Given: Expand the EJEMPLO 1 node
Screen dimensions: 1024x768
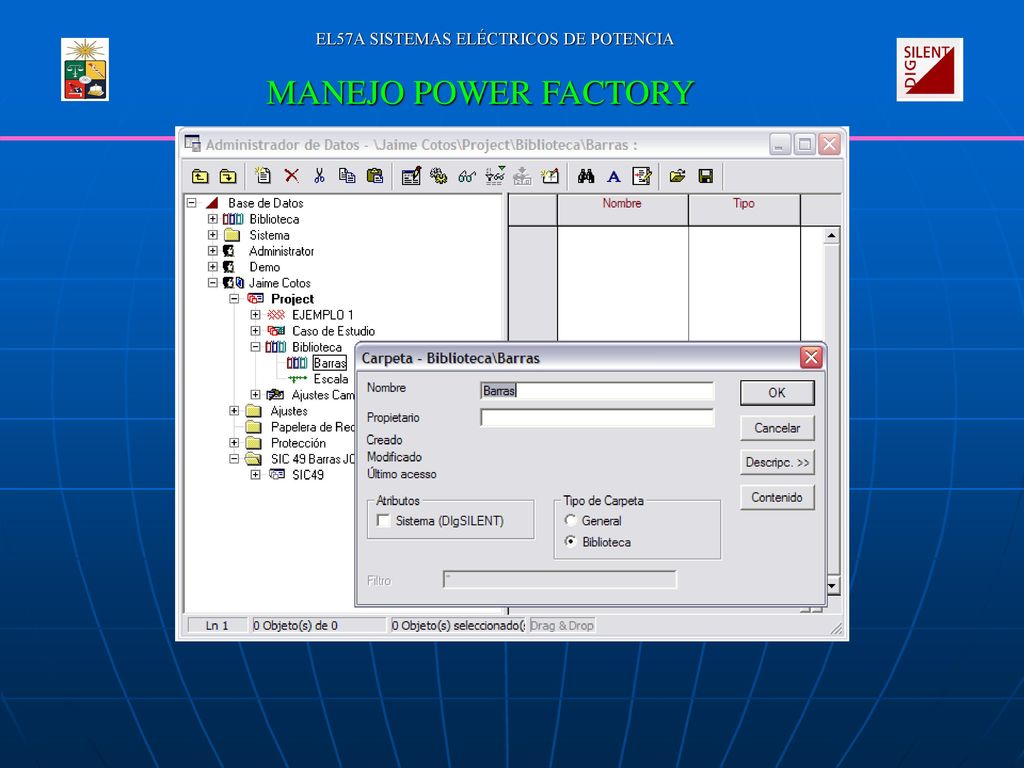Looking at the screenshot, I should coord(255,315).
